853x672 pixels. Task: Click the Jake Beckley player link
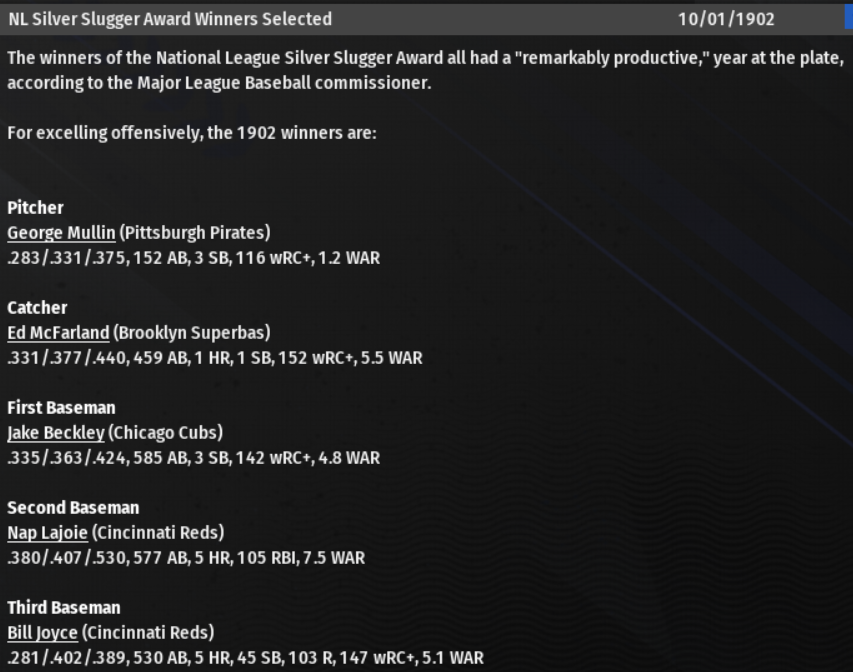(x=55, y=433)
